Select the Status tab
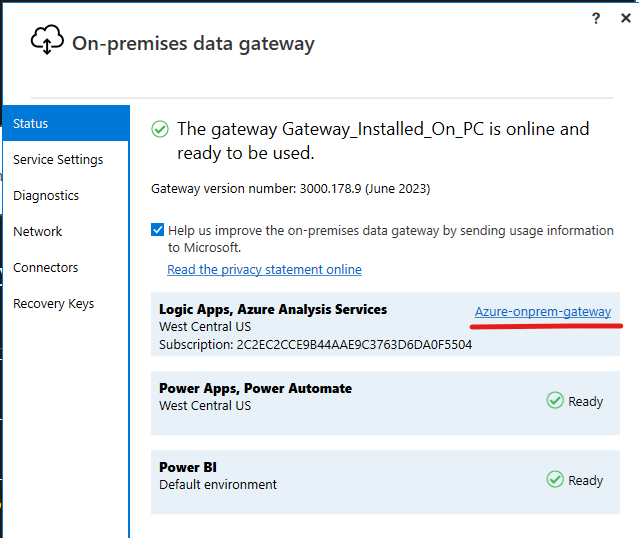The image size is (639, 538). click(66, 123)
